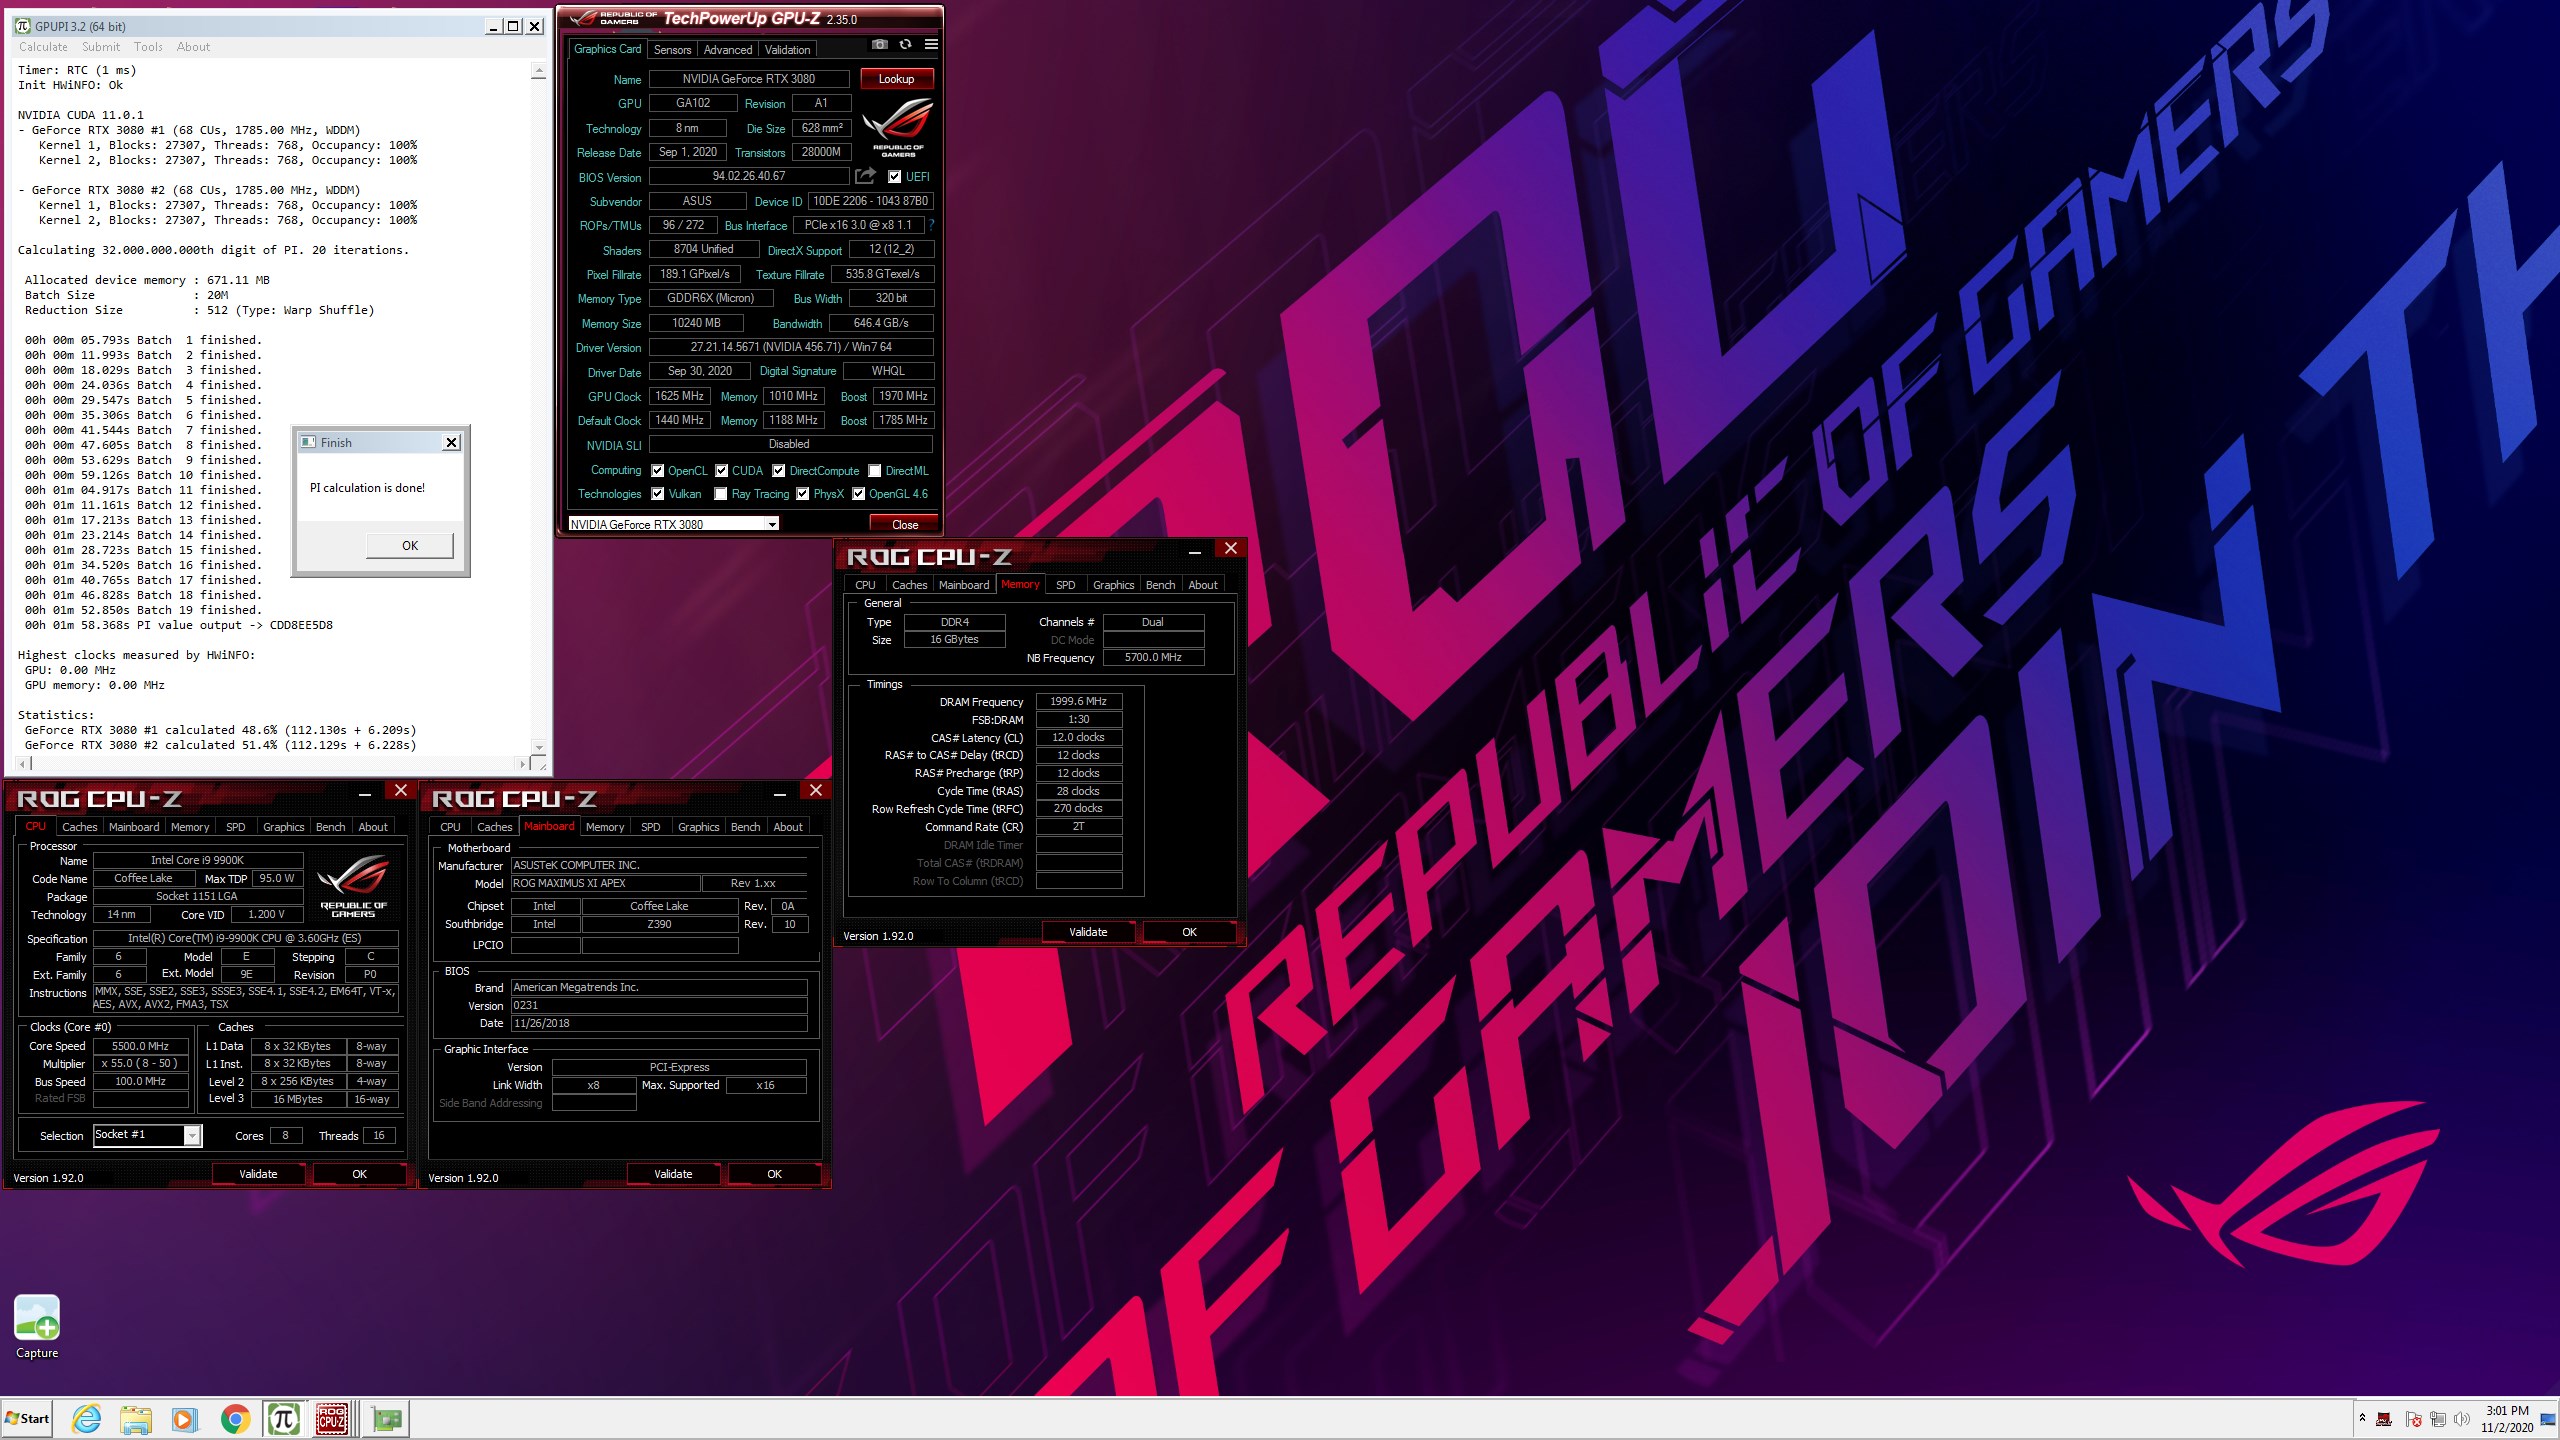
Task: Click the GPUPI vertical scrollbar up arrow
Action: (x=539, y=71)
